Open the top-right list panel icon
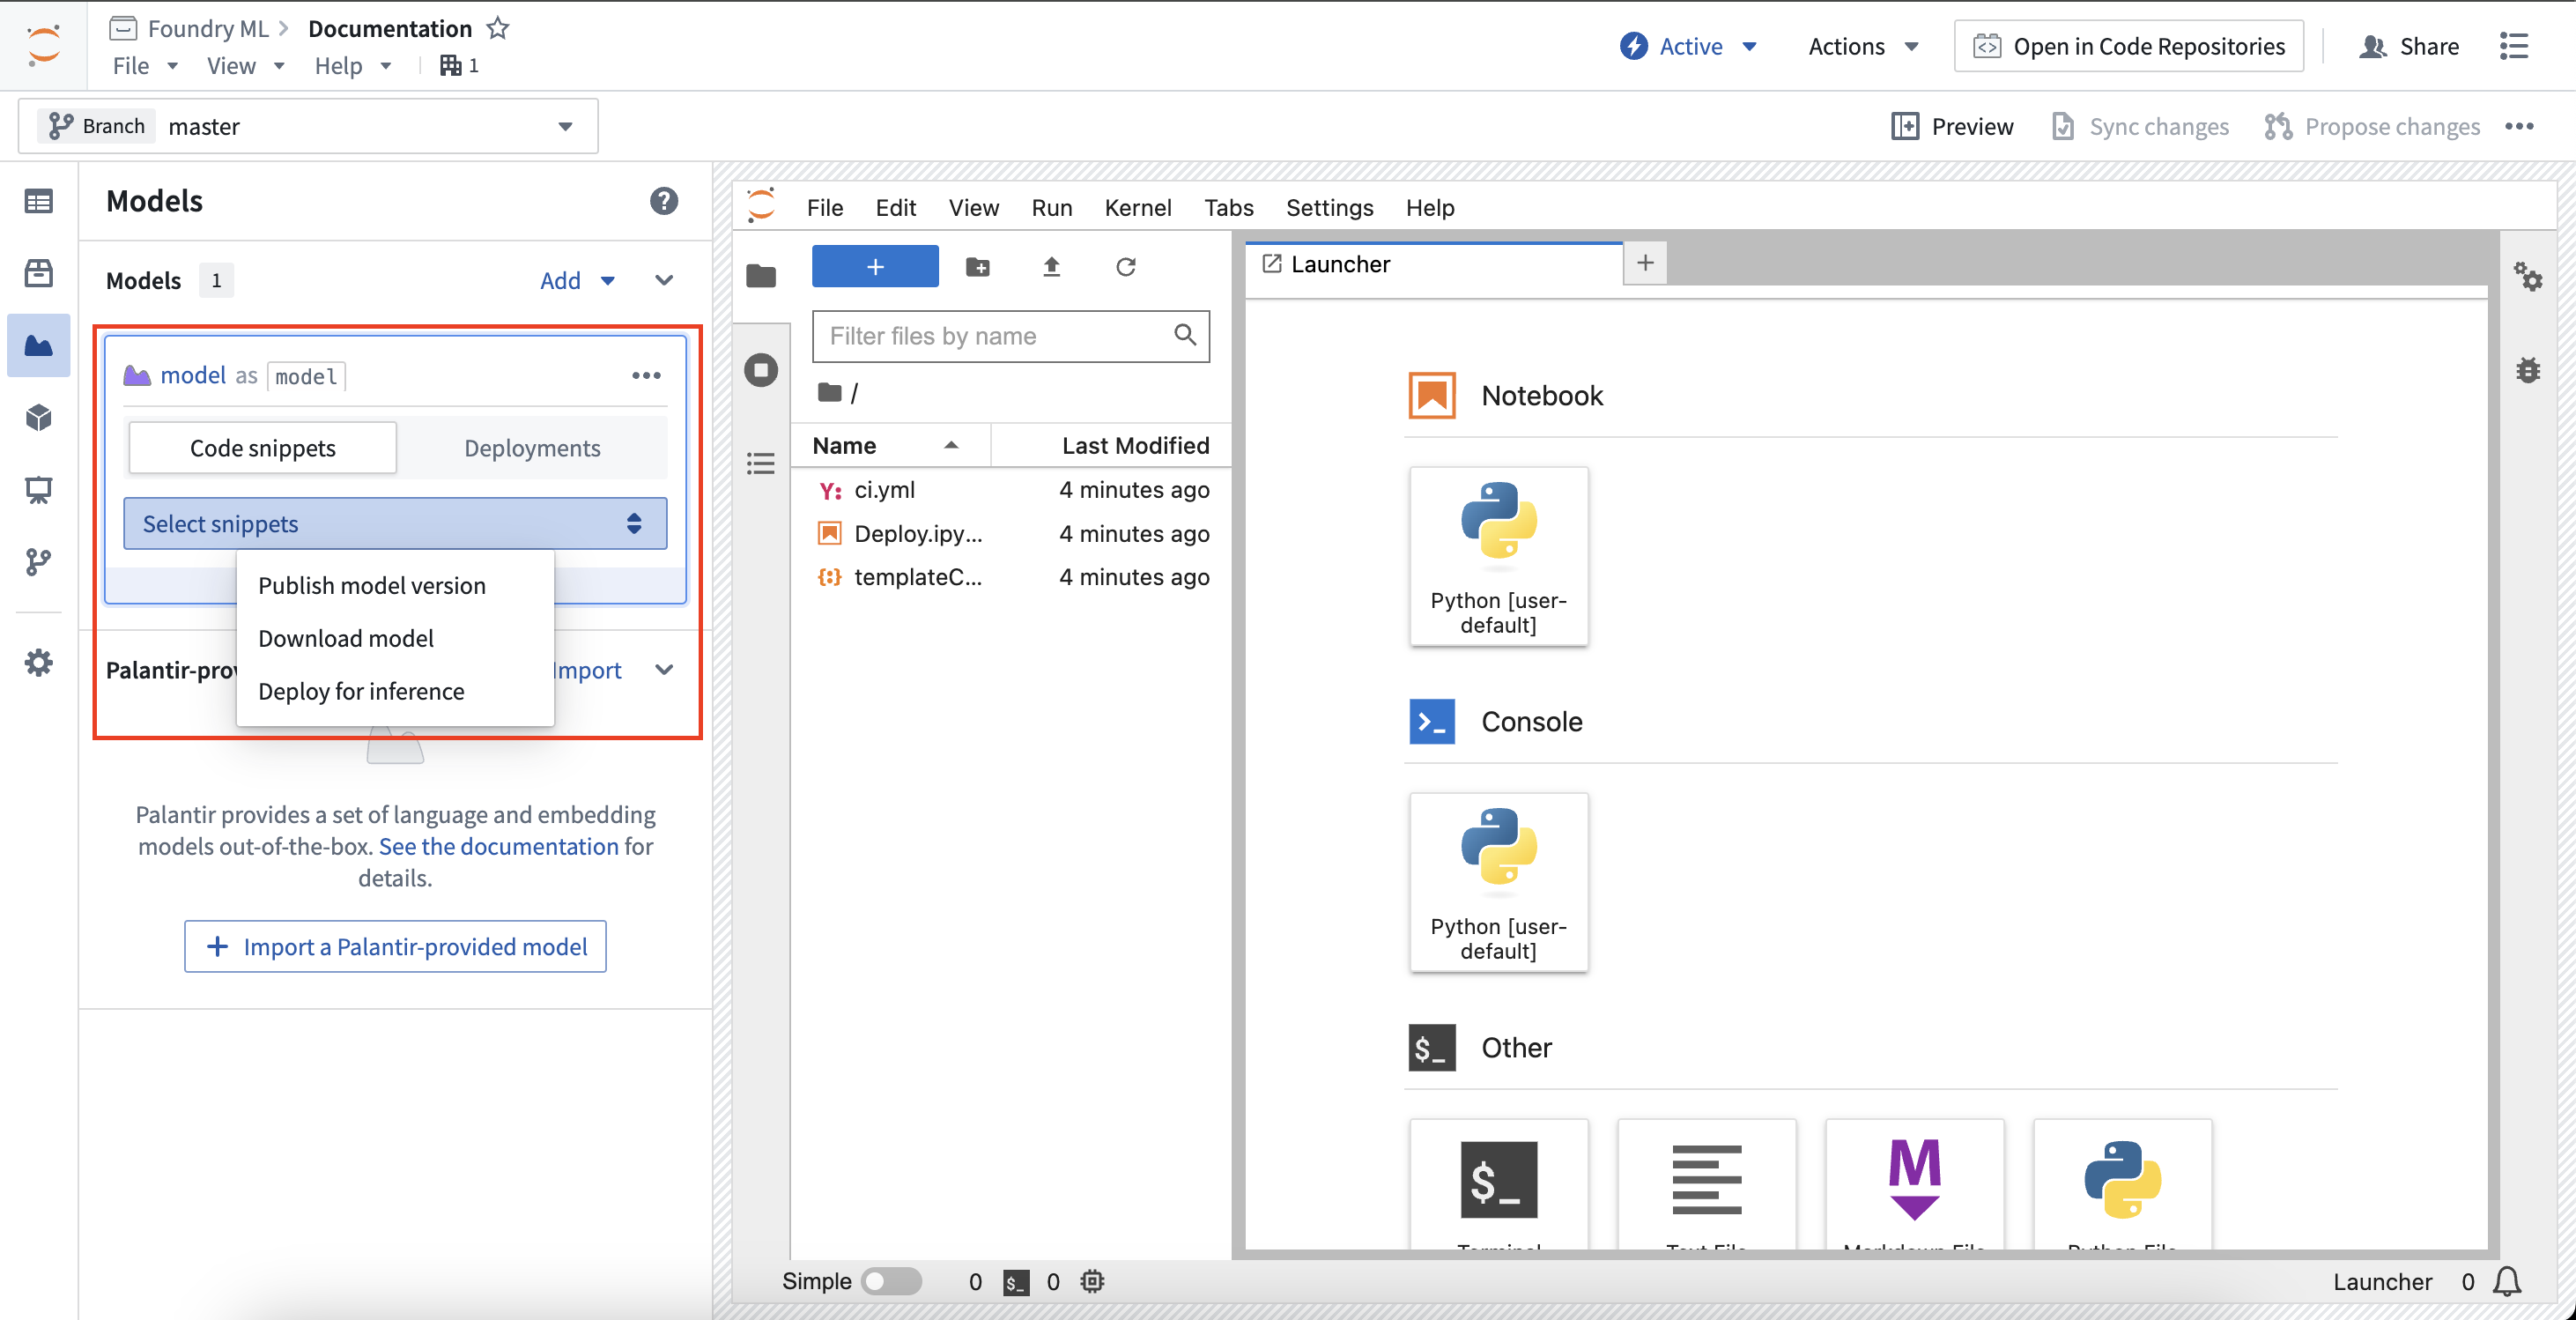Screen dimensions: 2576x1320 tap(2513, 46)
